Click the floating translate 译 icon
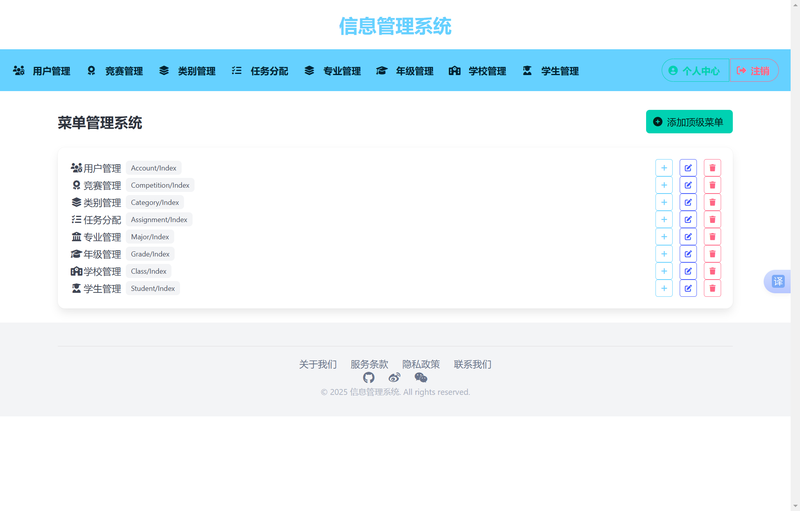The height and width of the screenshot is (511, 800). [x=778, y=281]
